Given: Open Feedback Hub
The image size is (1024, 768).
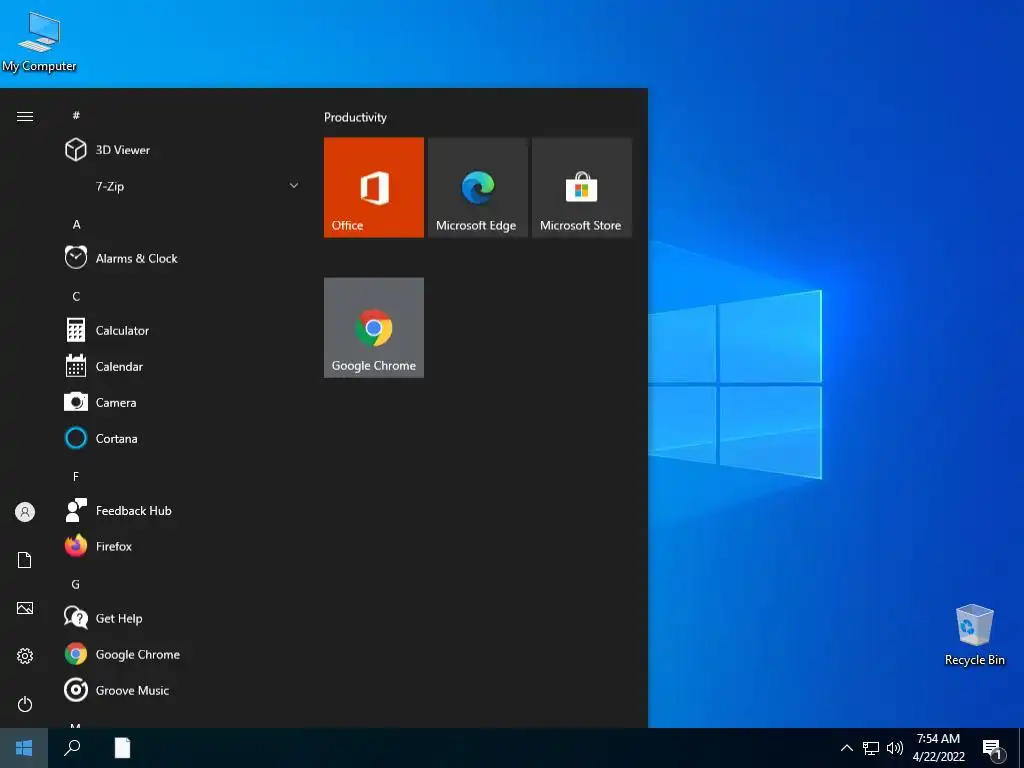Looking at the screenshot, I should [183, 511].
